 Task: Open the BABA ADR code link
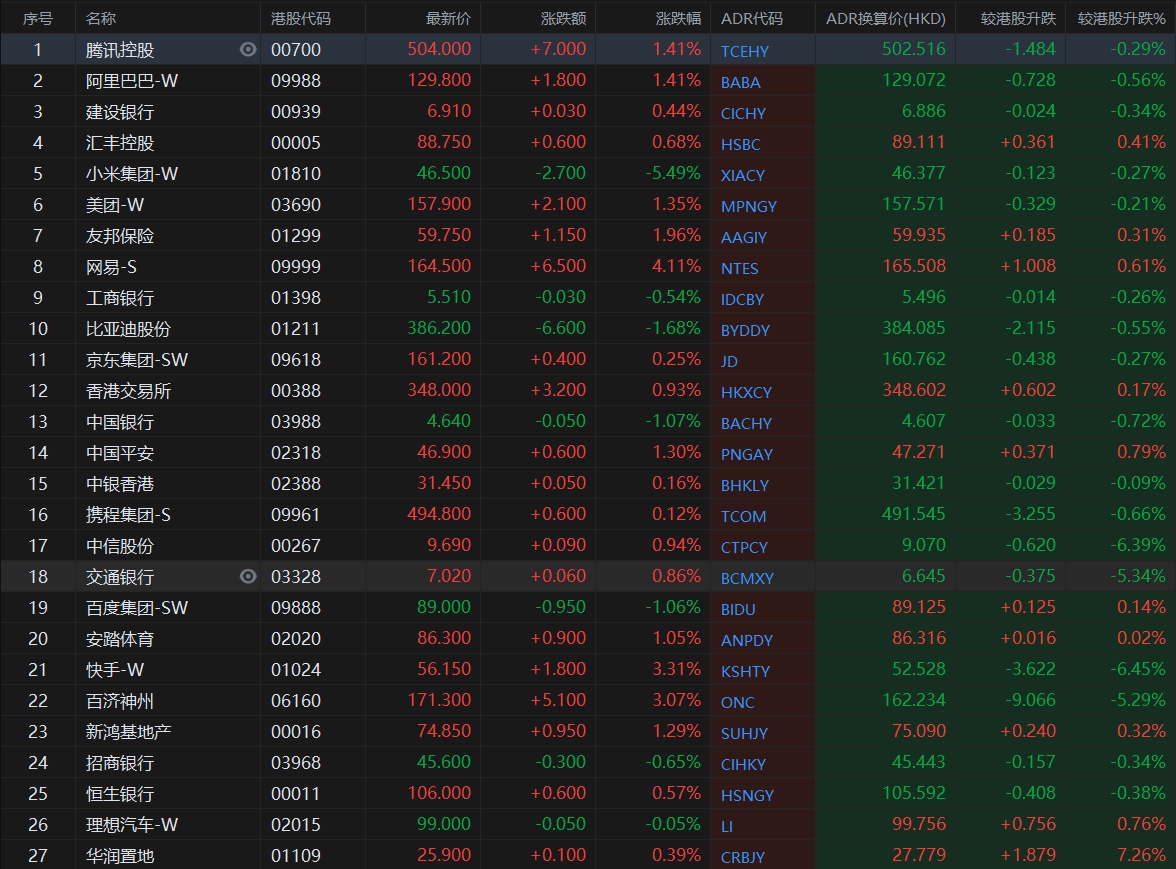741,82
